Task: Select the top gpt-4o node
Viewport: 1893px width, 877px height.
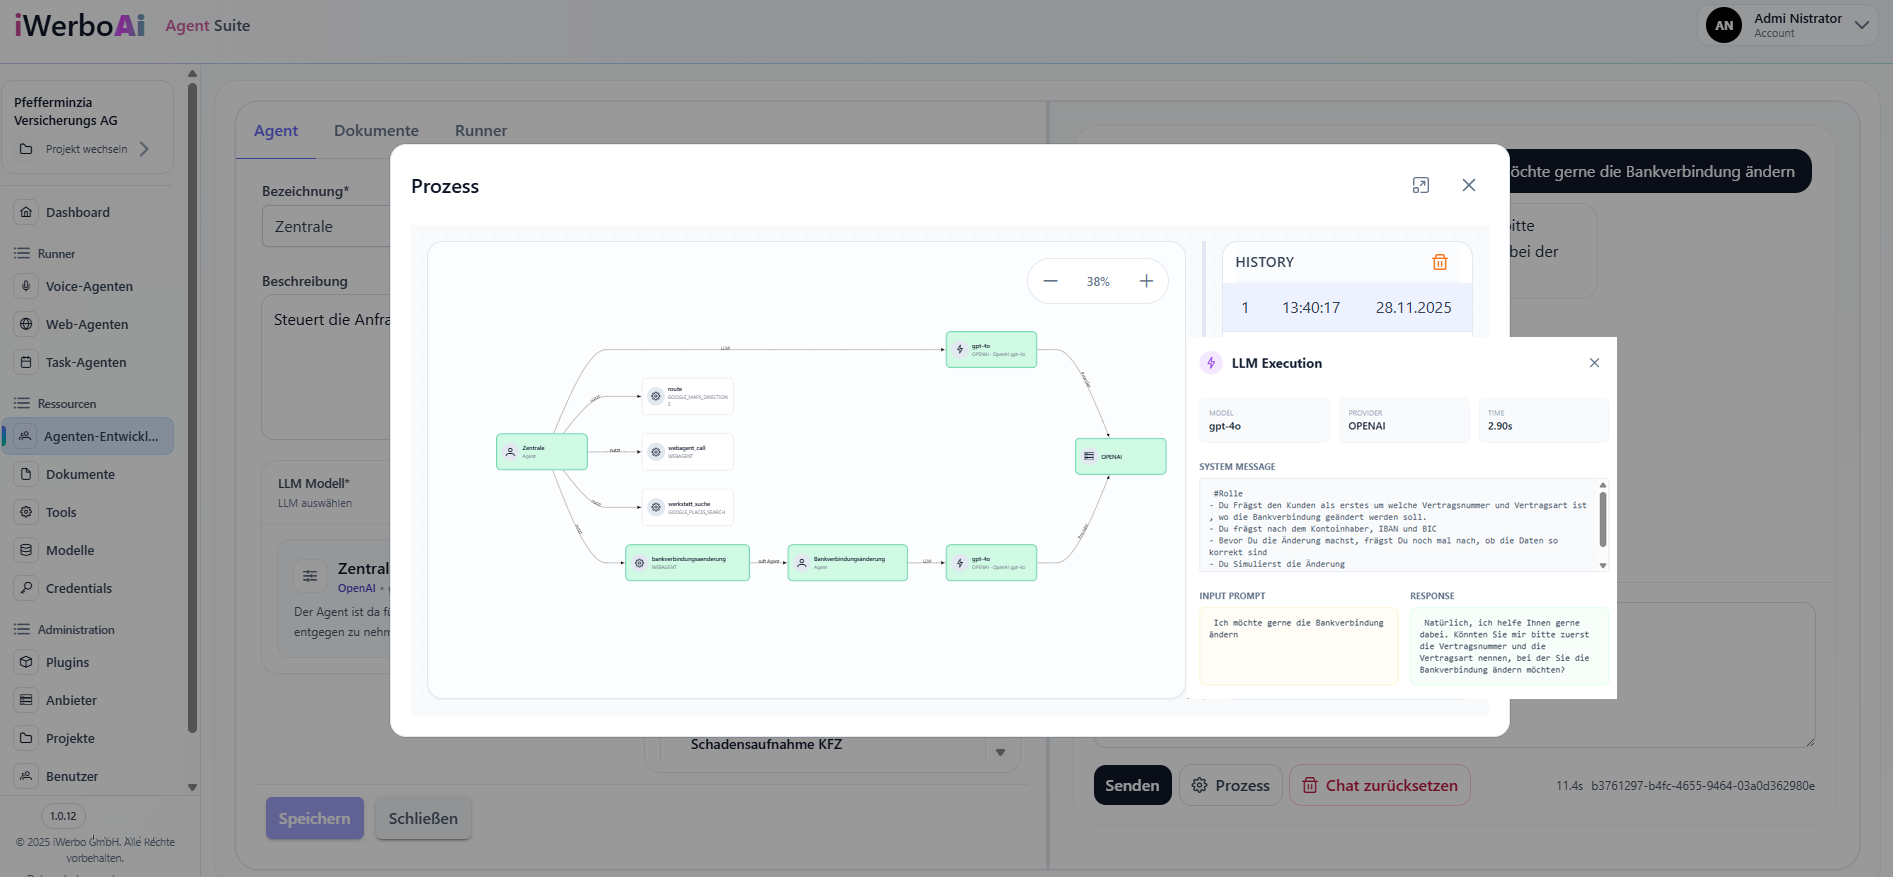Action: [990, 350]
